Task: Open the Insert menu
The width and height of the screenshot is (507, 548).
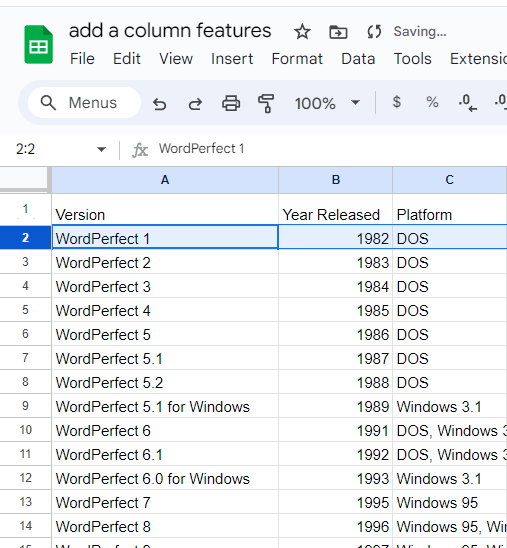Action: pos(232,59)
